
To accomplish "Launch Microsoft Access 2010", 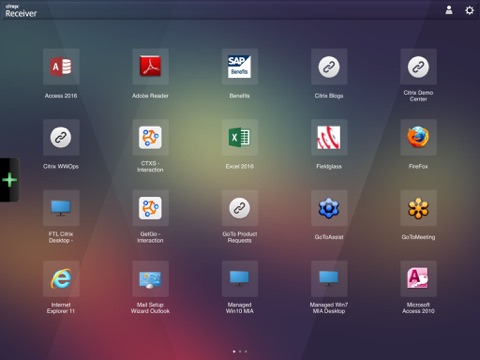I will [418, 279].
